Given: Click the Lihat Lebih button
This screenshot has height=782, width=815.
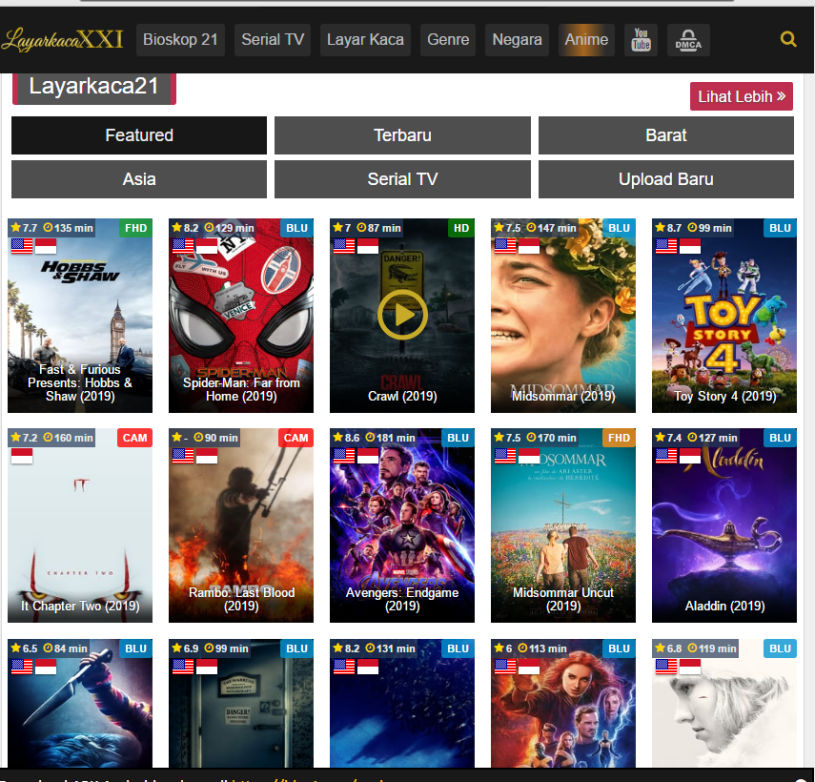Looking at the screenshot, I should pos(741,97).
